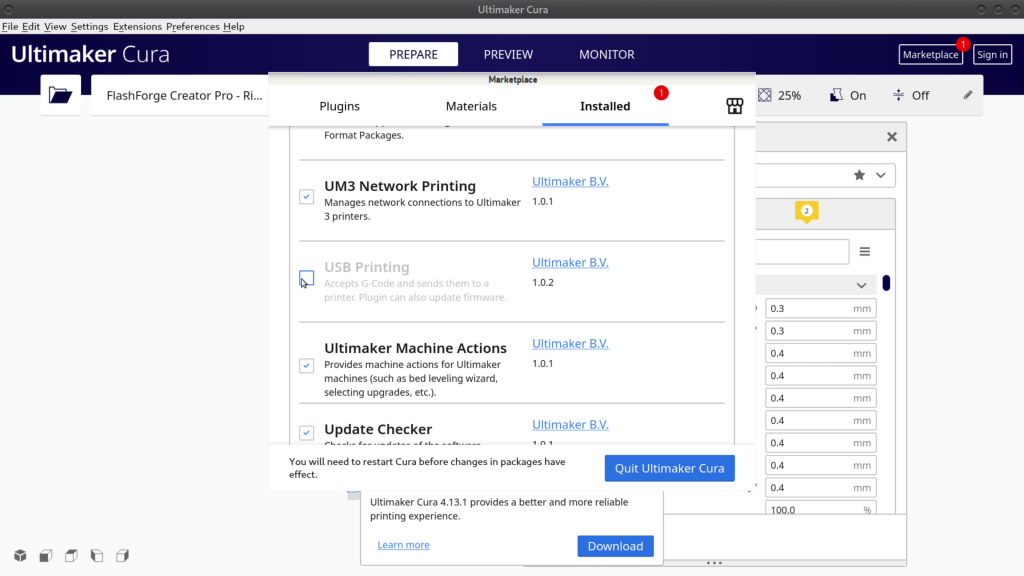The image size is (1024, 576).
Task: Disable the Ultimaker Machine Actions plugin
Action: pyautogui.click(x=306, y=365)
